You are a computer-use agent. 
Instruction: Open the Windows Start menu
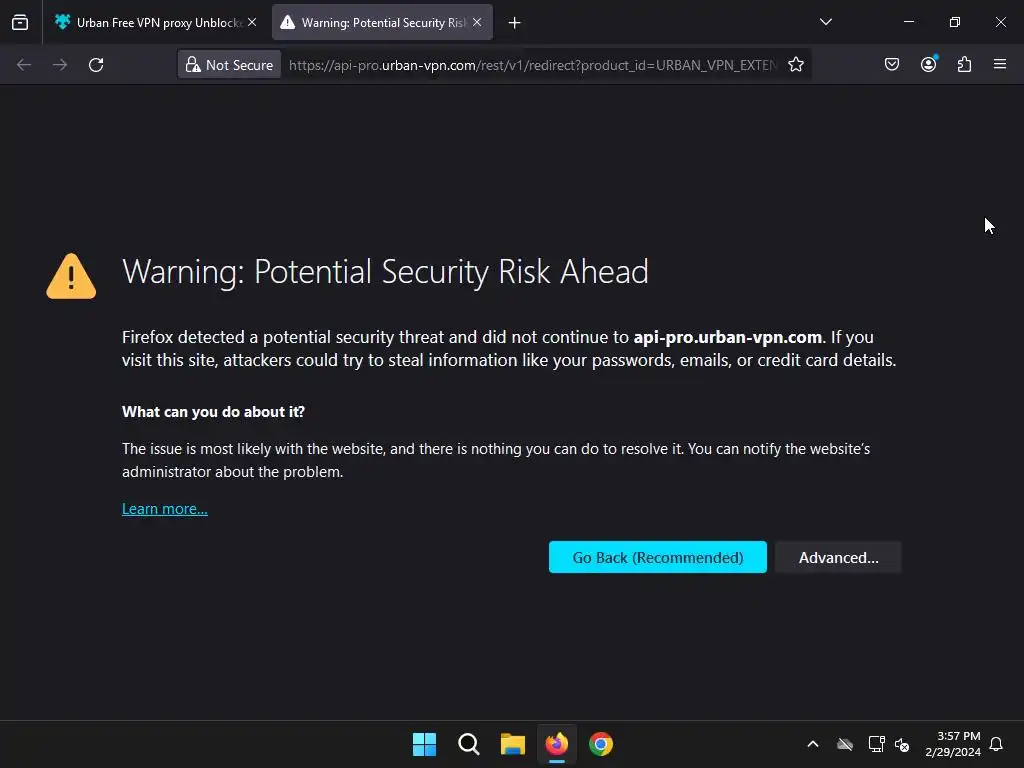coord(424,744)
